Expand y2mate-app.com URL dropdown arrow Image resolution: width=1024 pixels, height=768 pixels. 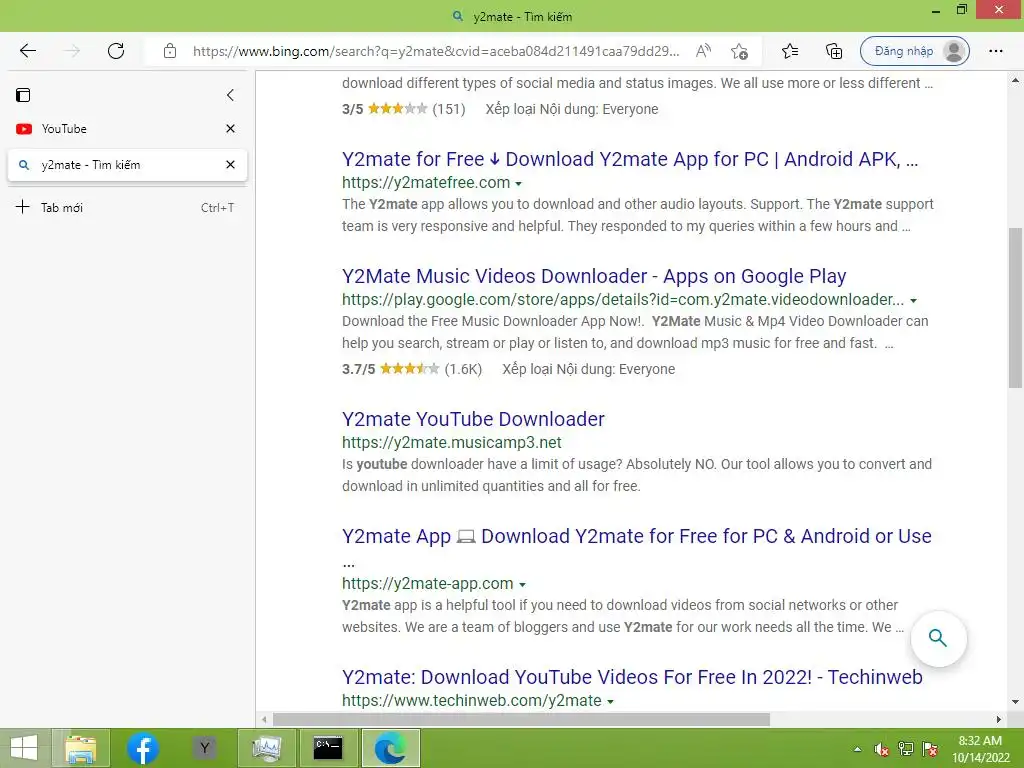(x=522, y=584)
